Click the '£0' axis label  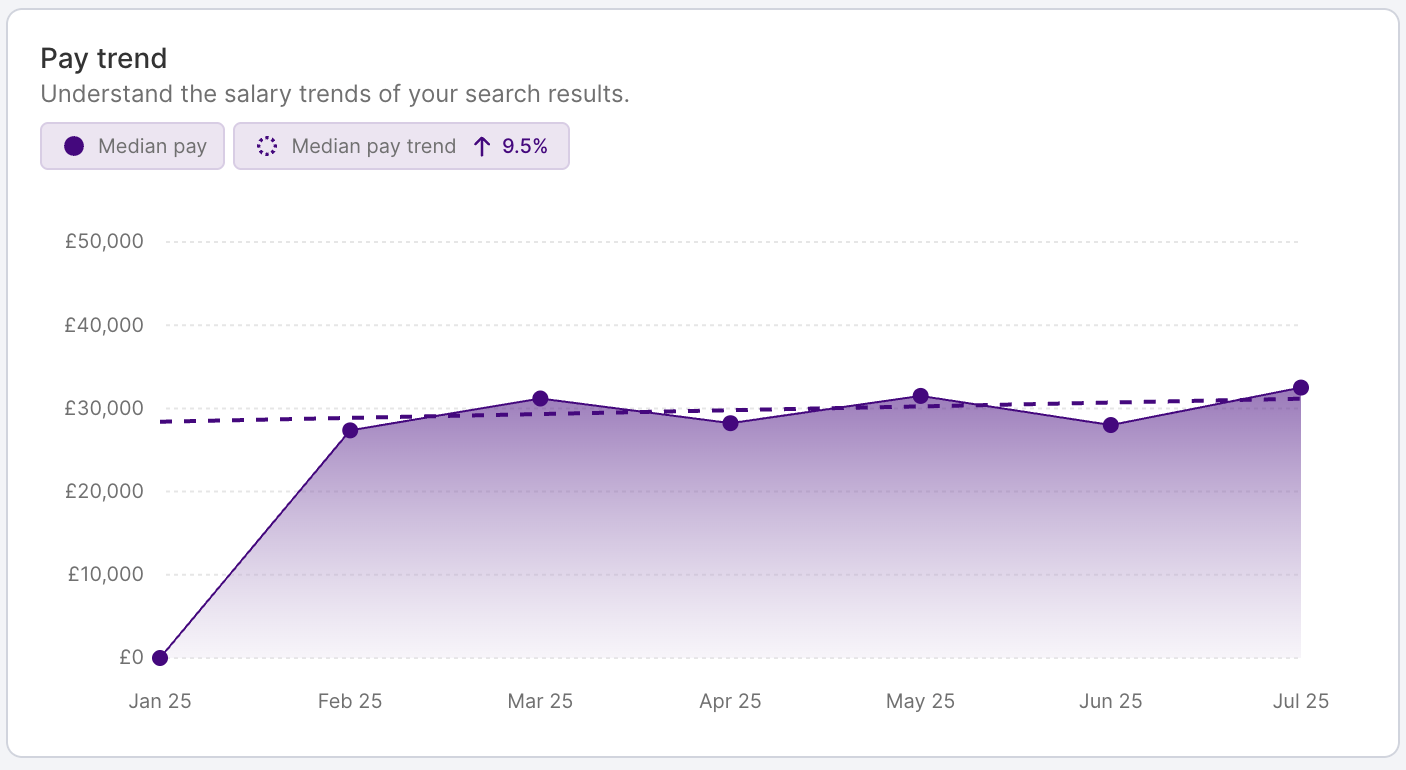click(x=131, y=657)
